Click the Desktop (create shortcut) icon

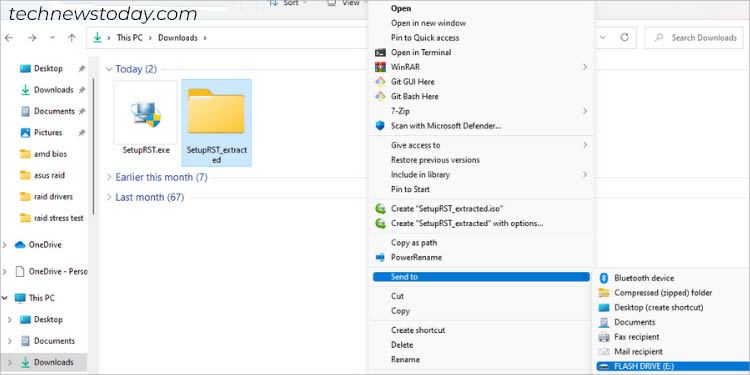604,308
